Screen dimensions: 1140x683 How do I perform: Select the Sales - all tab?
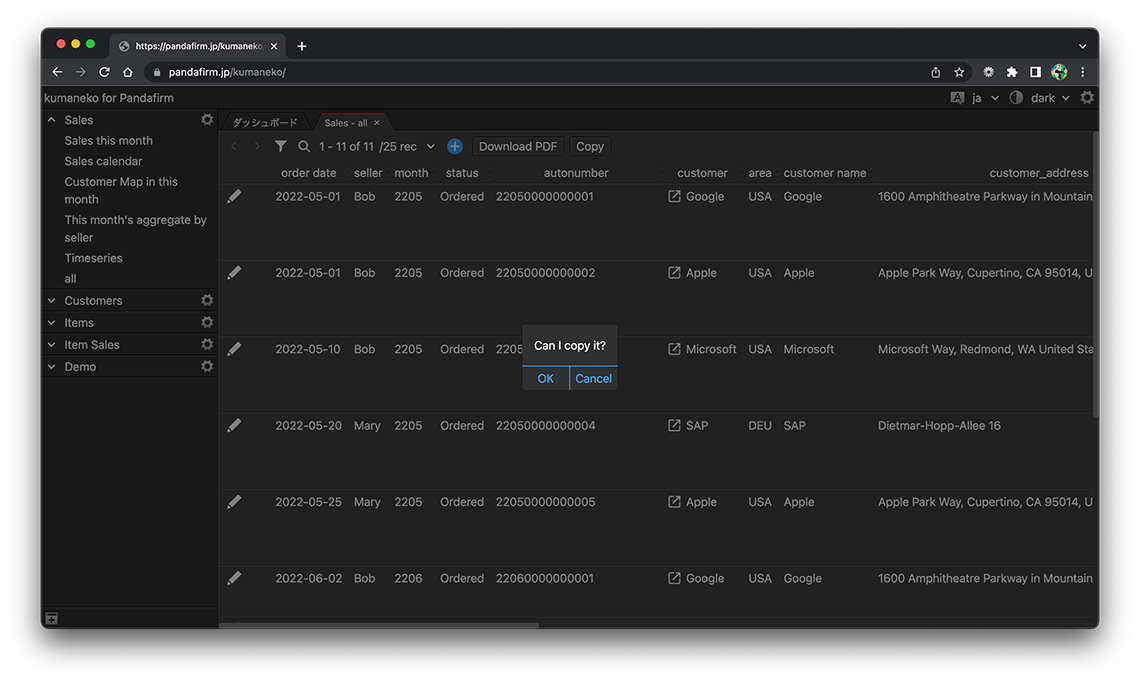coord(345,123)
